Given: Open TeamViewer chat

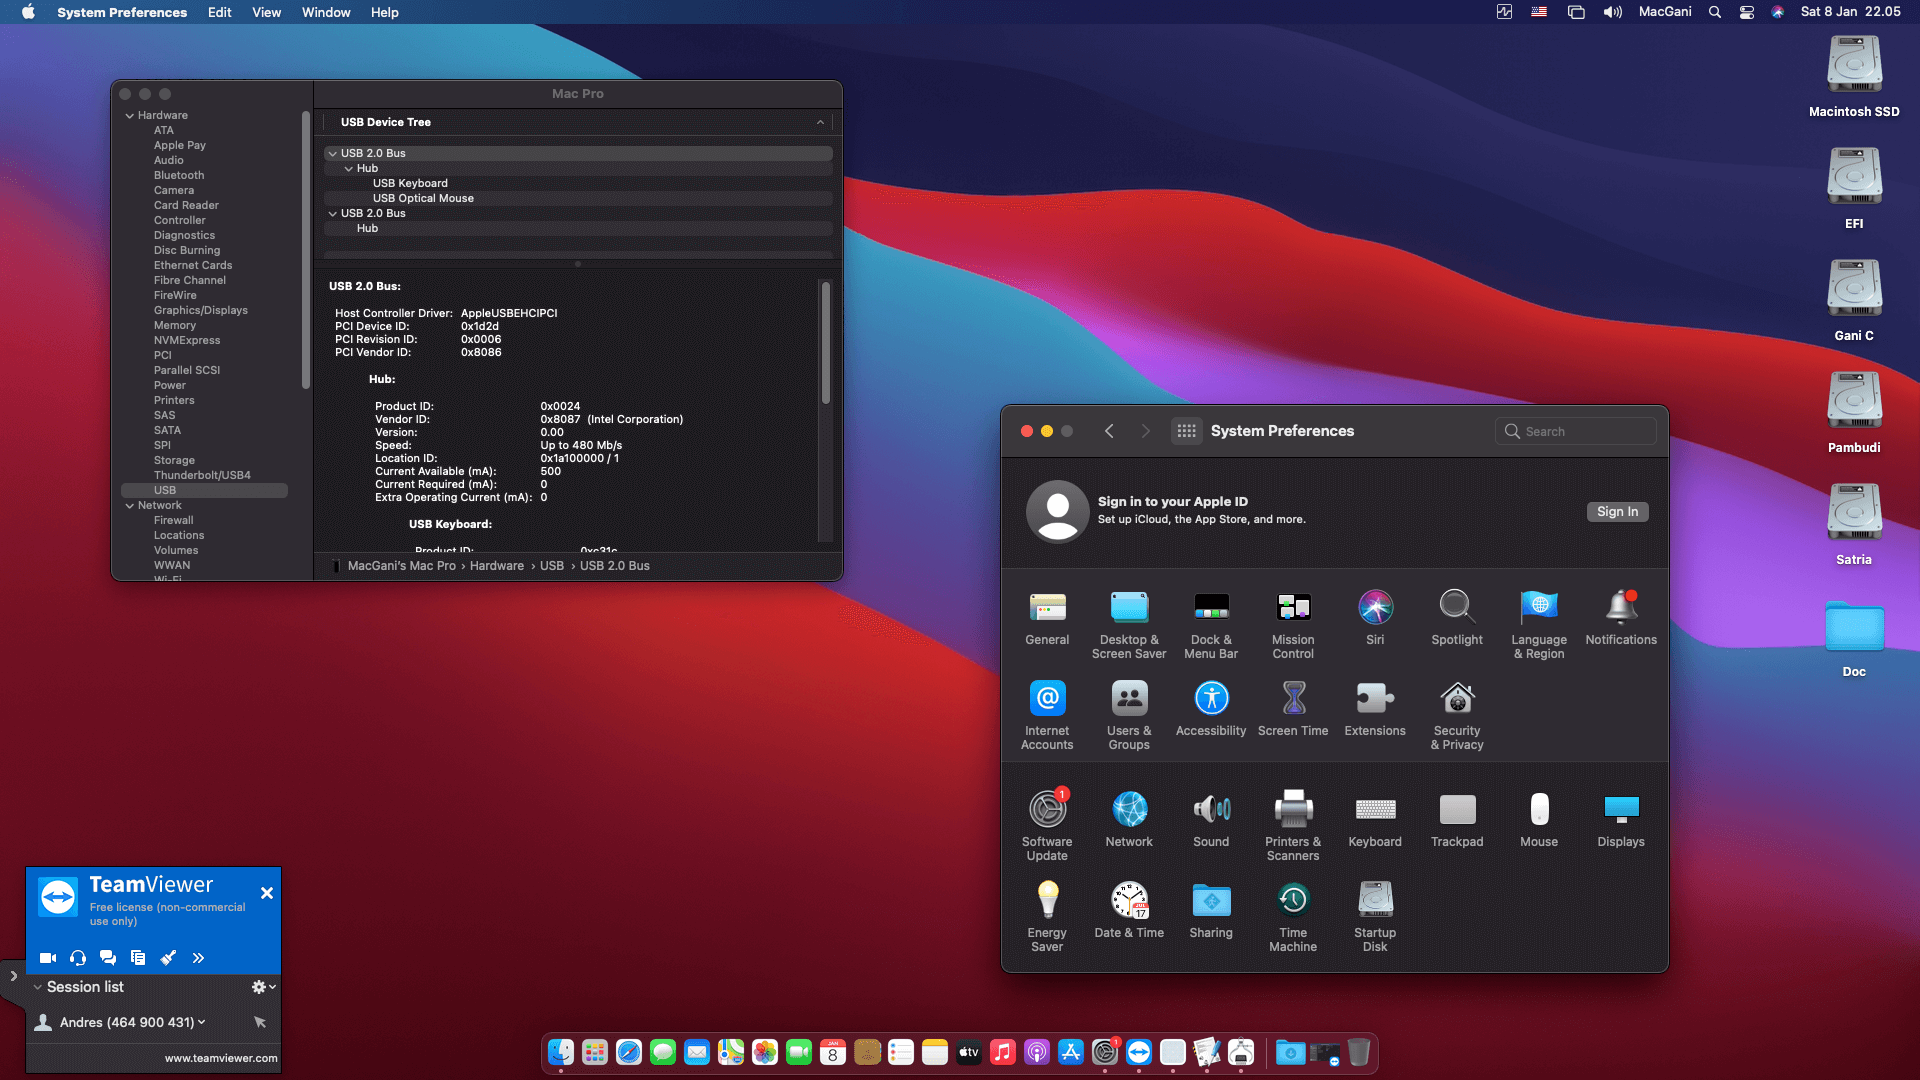Looking at the screenshot, I should pos(108,957).
